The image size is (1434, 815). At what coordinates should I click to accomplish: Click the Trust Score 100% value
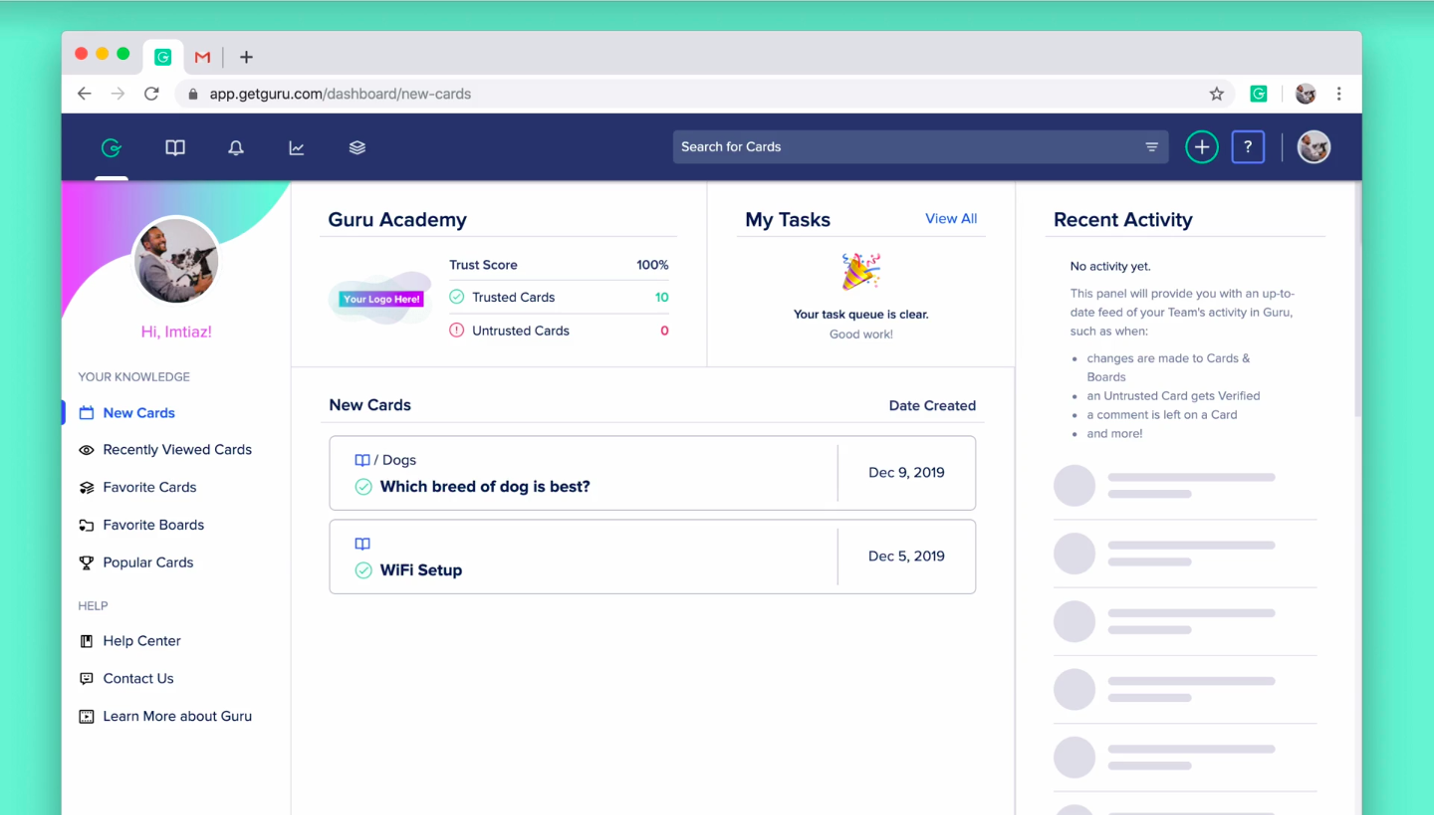point(652,265)
